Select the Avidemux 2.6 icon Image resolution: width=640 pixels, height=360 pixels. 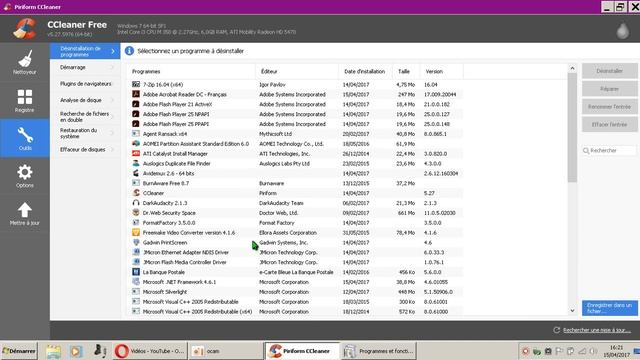click(x=136, y=173)
